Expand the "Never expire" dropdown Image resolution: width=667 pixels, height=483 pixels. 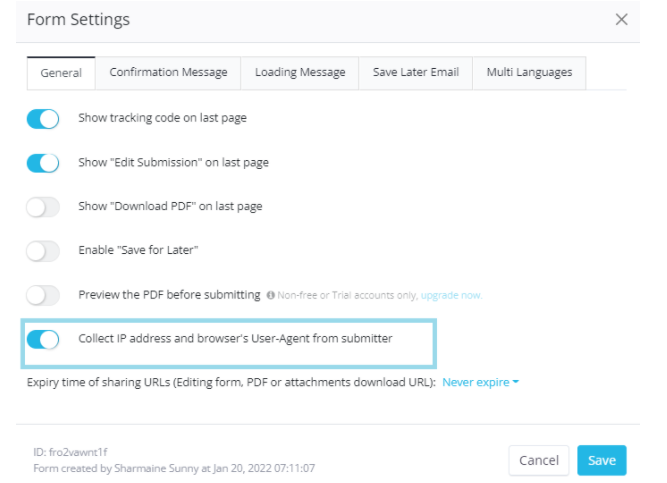pyautogui.click(x=480, y=383)
